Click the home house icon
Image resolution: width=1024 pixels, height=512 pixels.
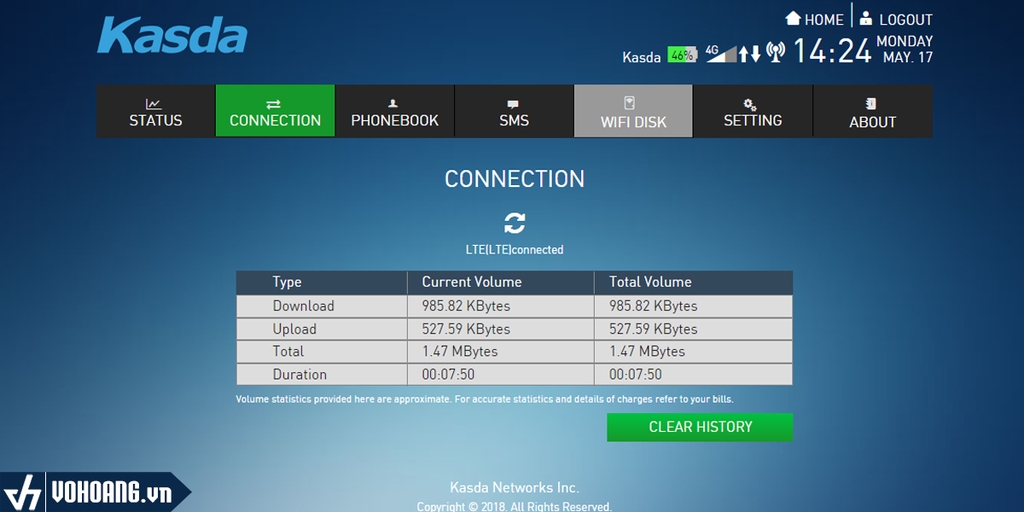[793, 18]
